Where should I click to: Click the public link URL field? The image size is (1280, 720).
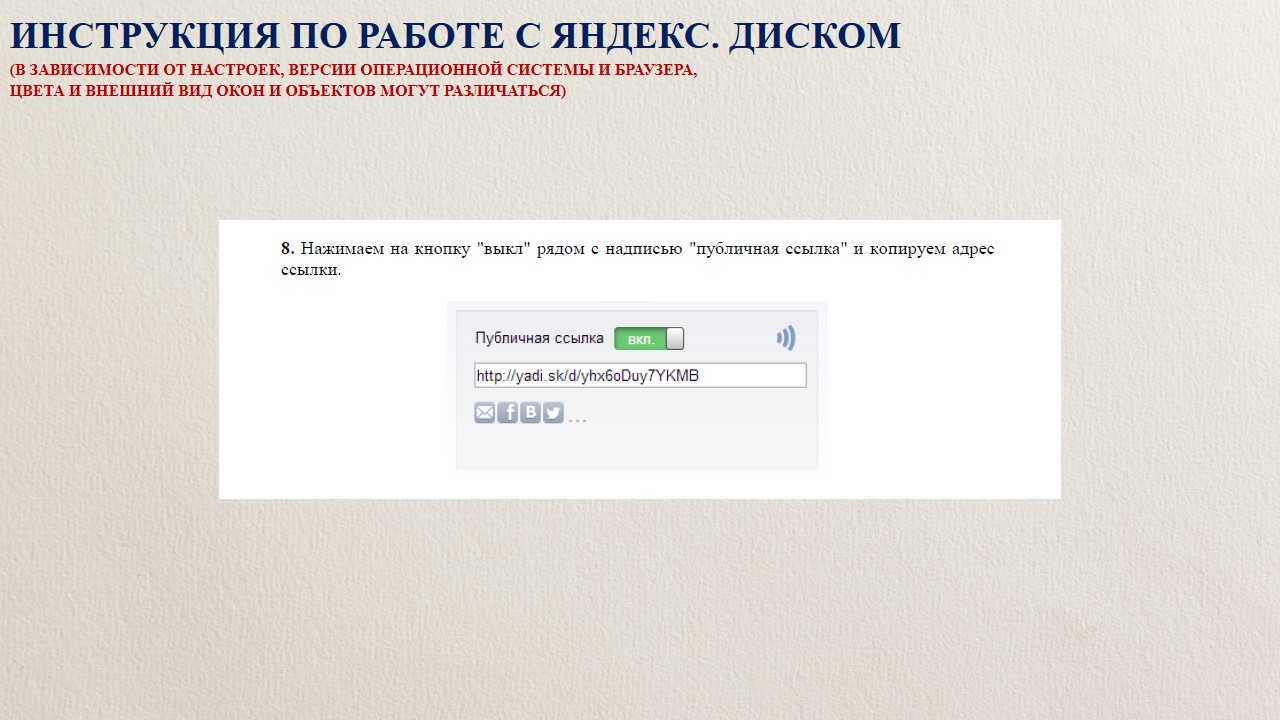[x=640, y=376]
